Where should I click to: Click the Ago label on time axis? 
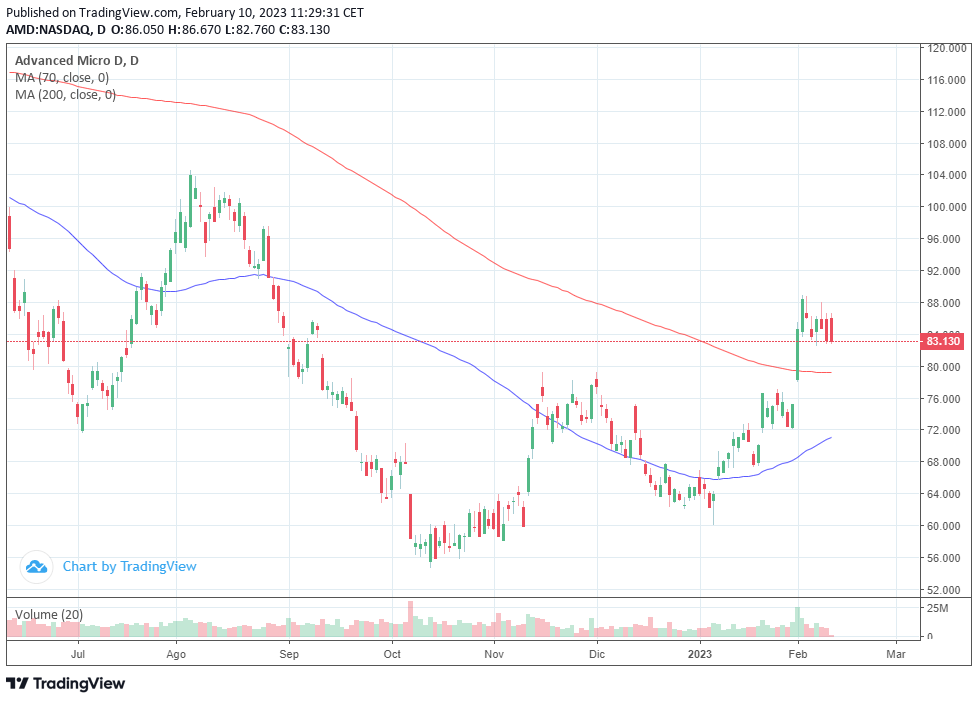click(177, 654)
